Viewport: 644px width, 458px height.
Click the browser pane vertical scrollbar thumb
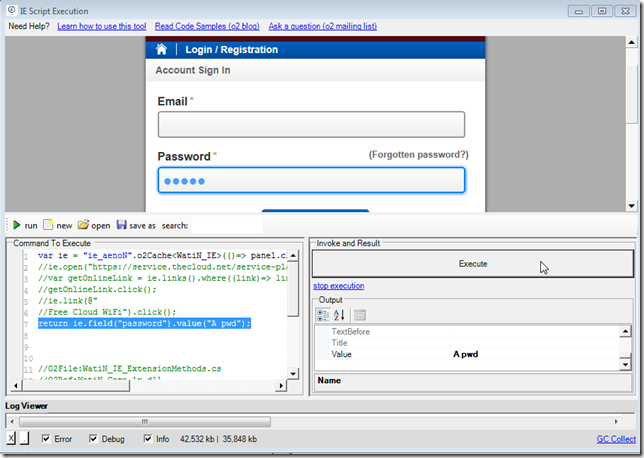(x=631, y=92)
